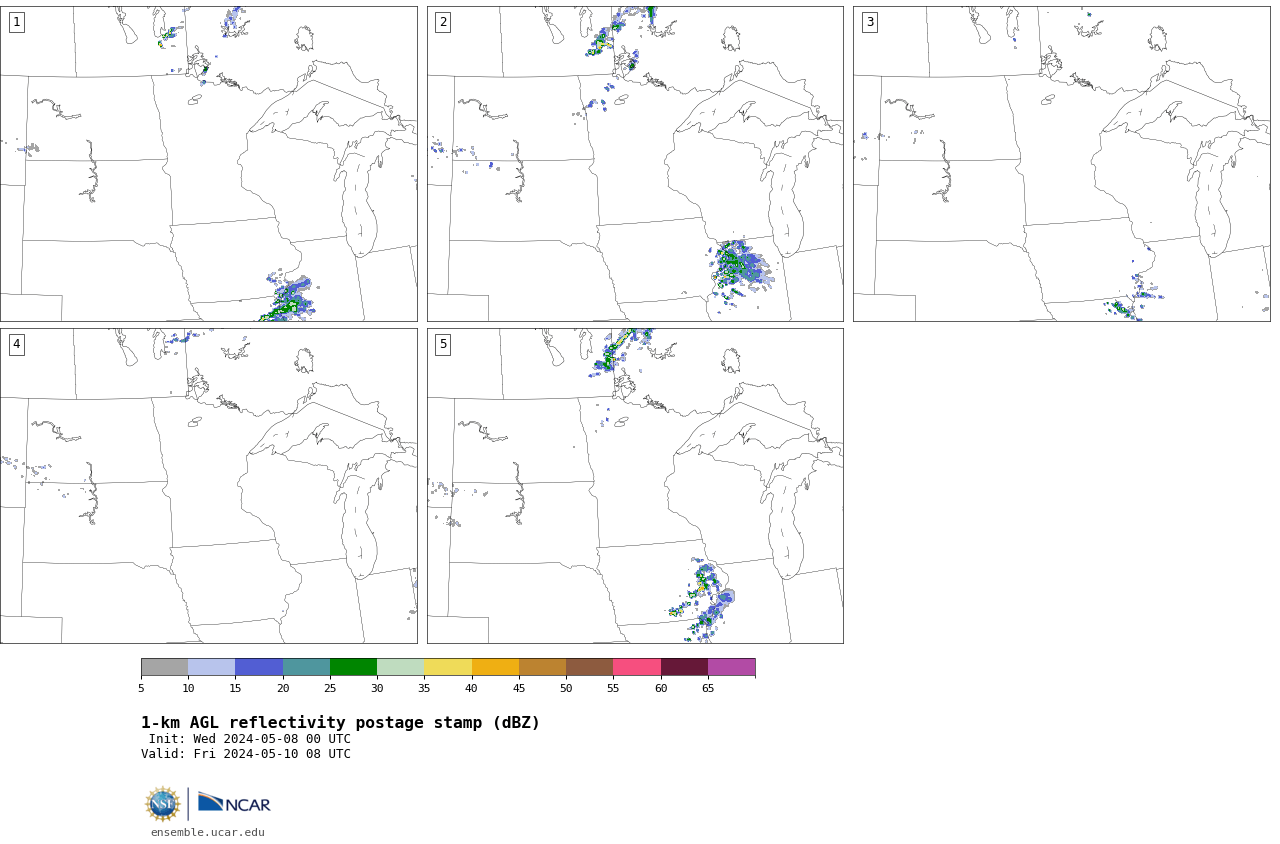Open ensemble member 5 reflectivity map
The image size is (1280, 844).
[635, 486]
